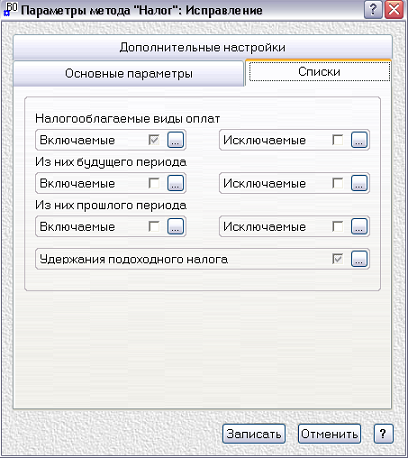Image resolution: width=408 pixels, height=458 pixels.
Task: Toggle Удержания подоходного налога checkbox
Action: click(337, 259)
